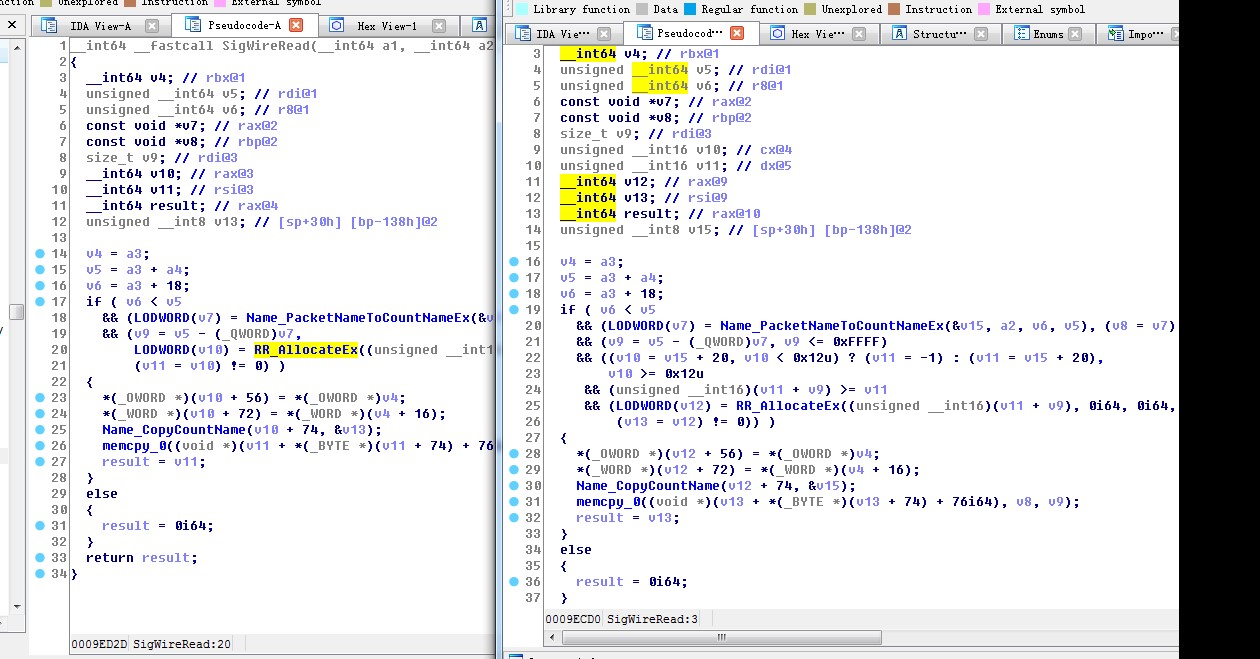Open the Imports tab in right window
Viewport: 1260px width, 659px height.
pos(1140,34)
